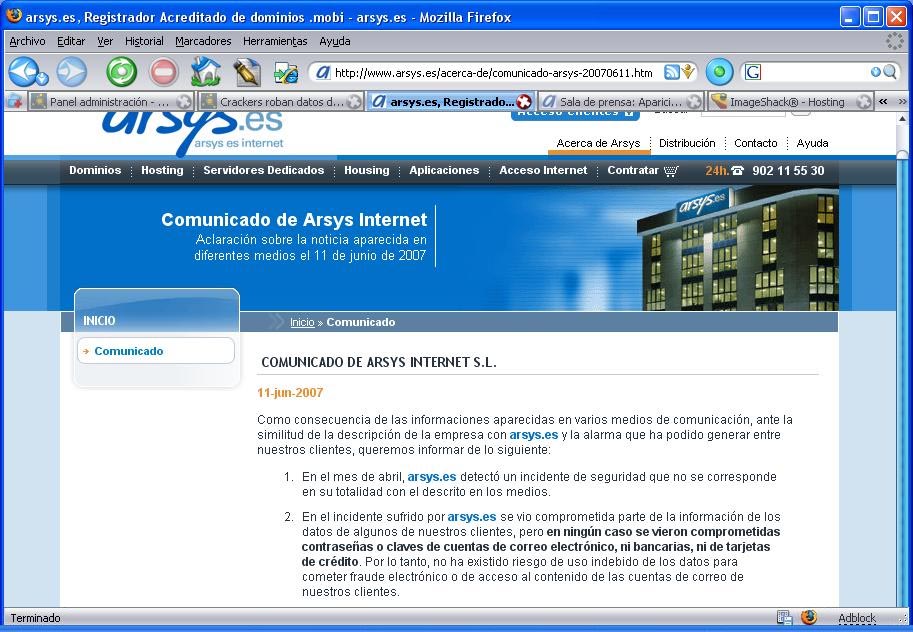Click into the Google search box
Viewport: 913px width, 632px height.
(815, 72)
